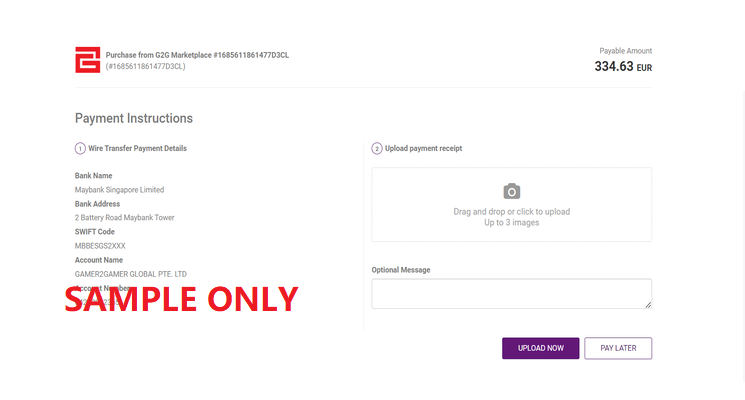Click the red G2G logo icon
The width and height of the screenshot is (745, 400).
(87, 60)
